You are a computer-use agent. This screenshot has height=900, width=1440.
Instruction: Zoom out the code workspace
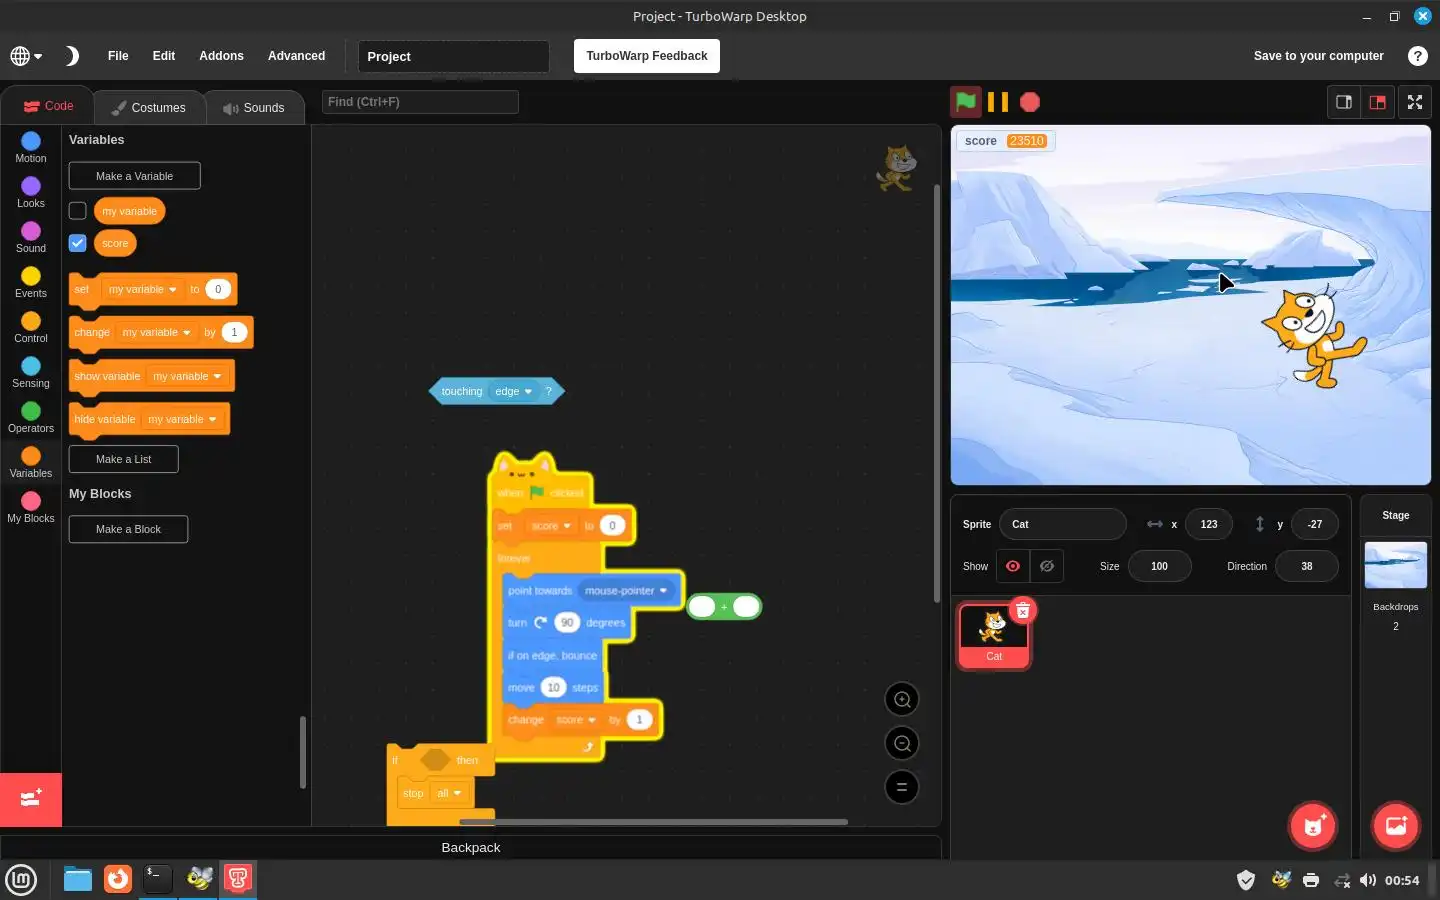pos(902,743)
